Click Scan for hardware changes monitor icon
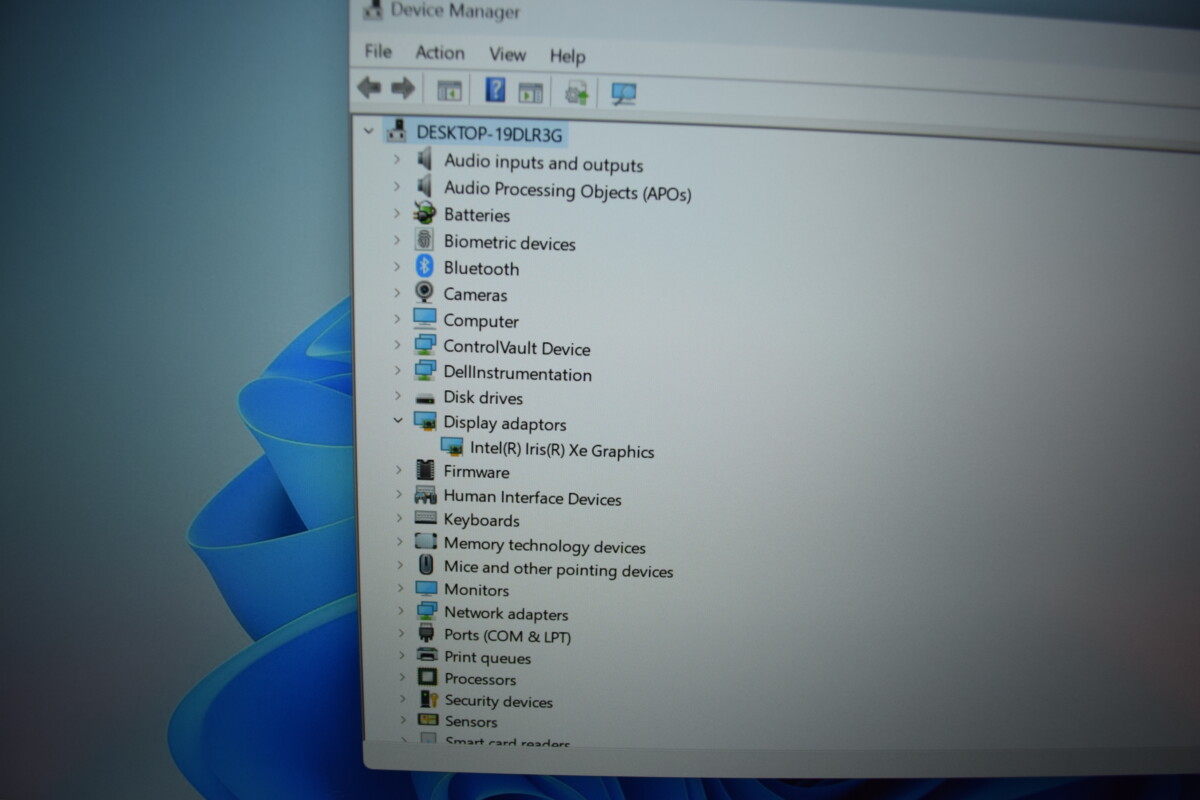Image resolution: width=1200 pixels, height=800 pixels. [x=624, y=94]
